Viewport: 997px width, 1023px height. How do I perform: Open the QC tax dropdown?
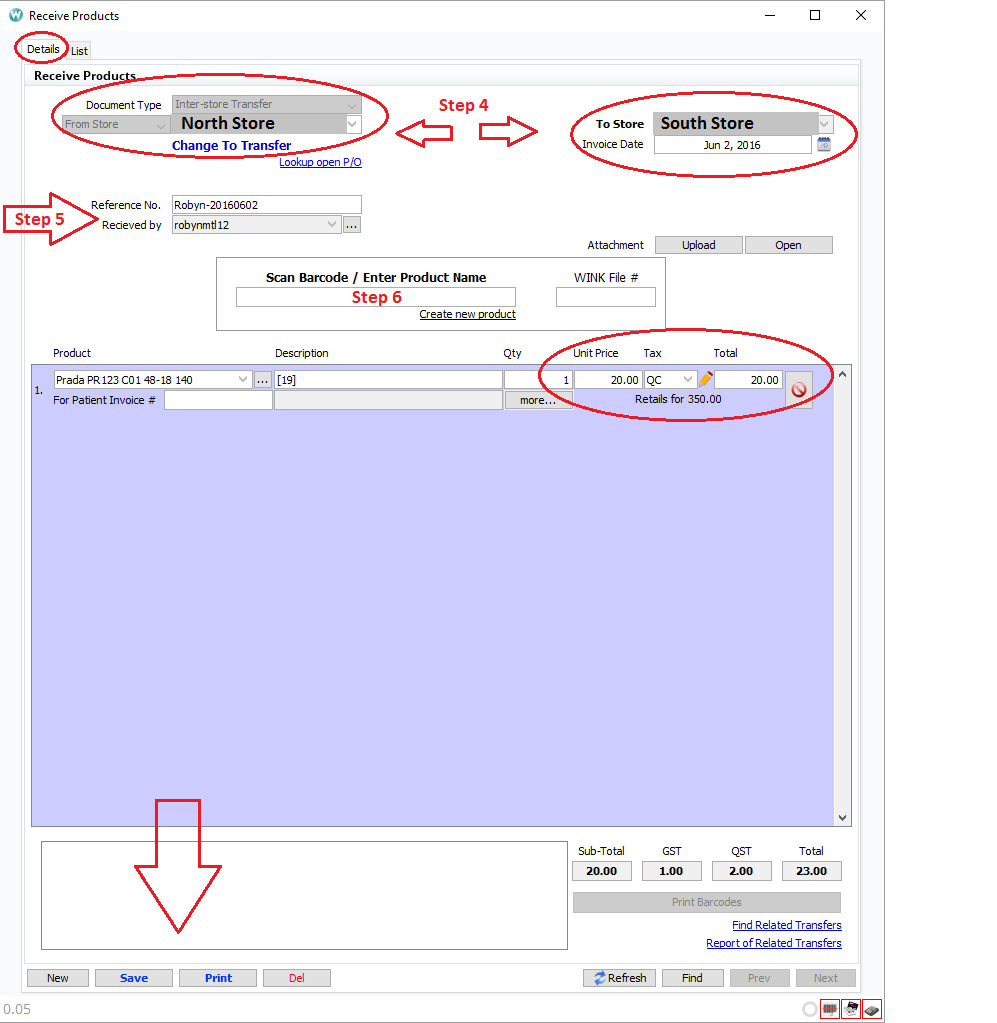(x=688, y=378)
